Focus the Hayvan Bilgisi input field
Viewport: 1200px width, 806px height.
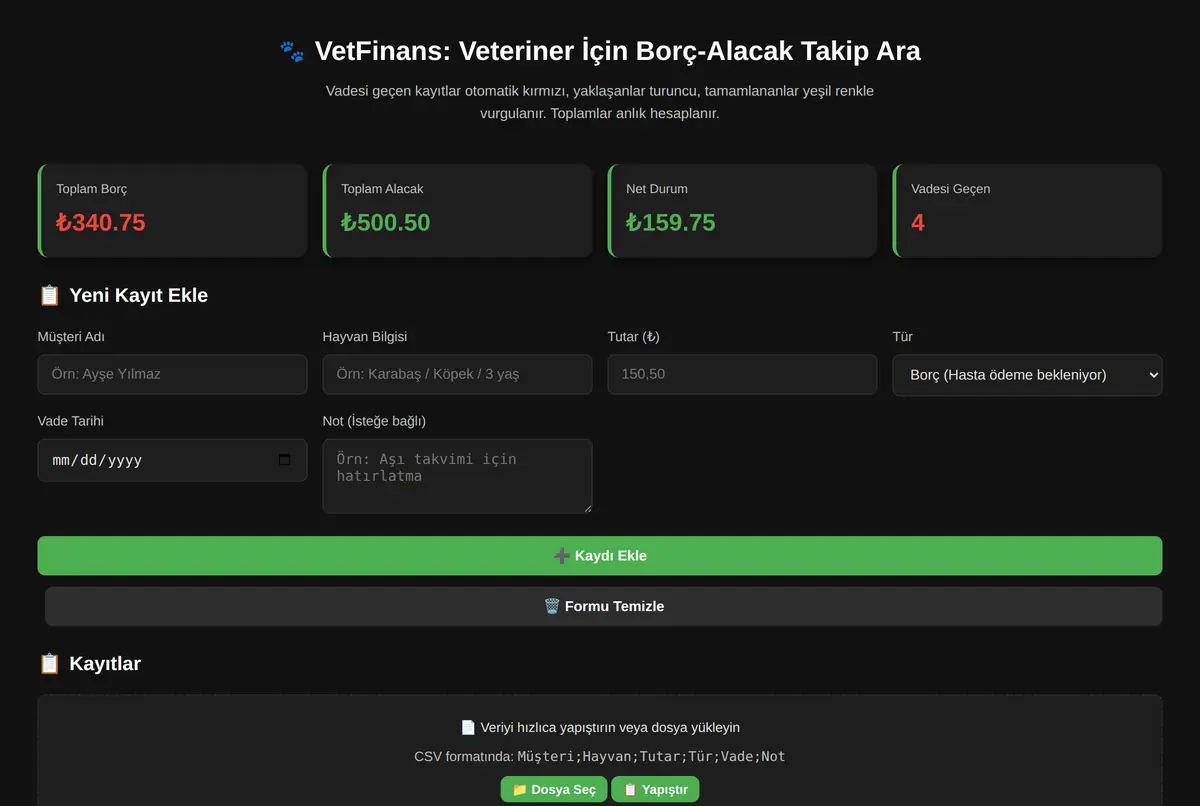tap(457, 374)
